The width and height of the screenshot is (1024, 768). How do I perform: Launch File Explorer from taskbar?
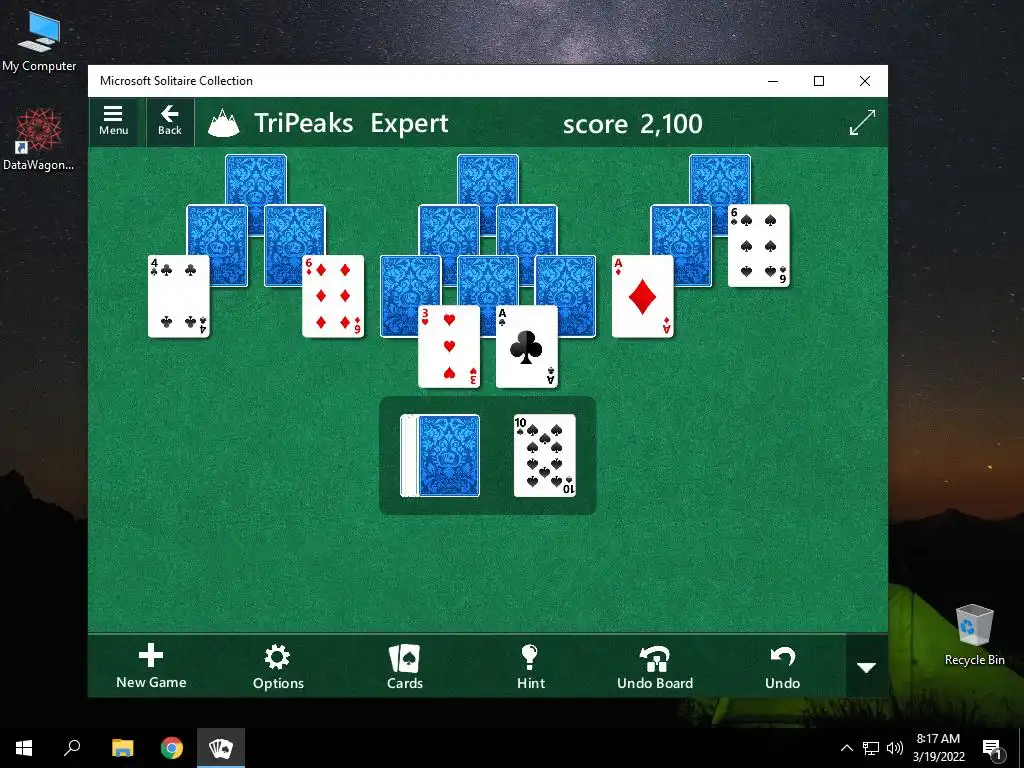point(122,748)
